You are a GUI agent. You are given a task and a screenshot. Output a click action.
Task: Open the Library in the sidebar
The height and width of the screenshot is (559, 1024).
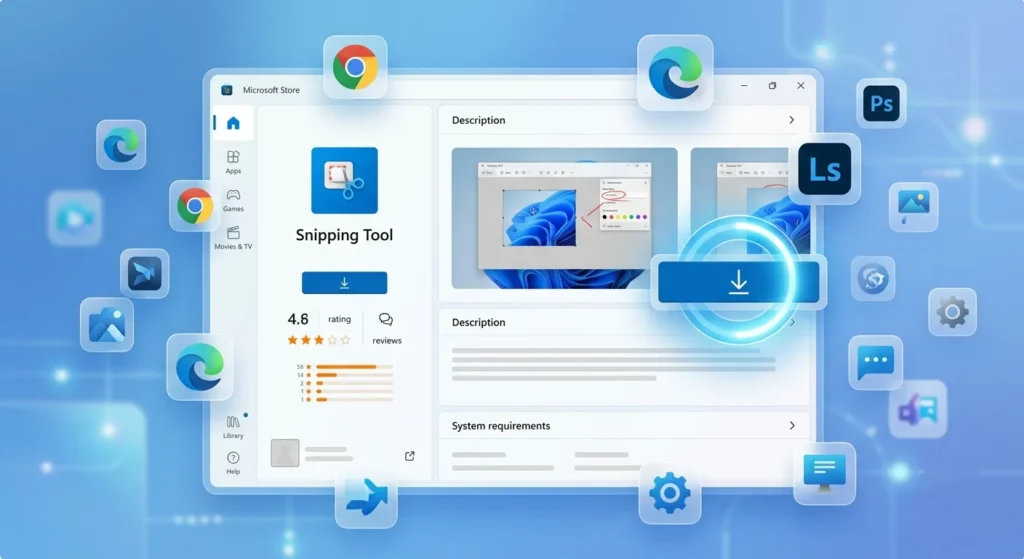233,427
